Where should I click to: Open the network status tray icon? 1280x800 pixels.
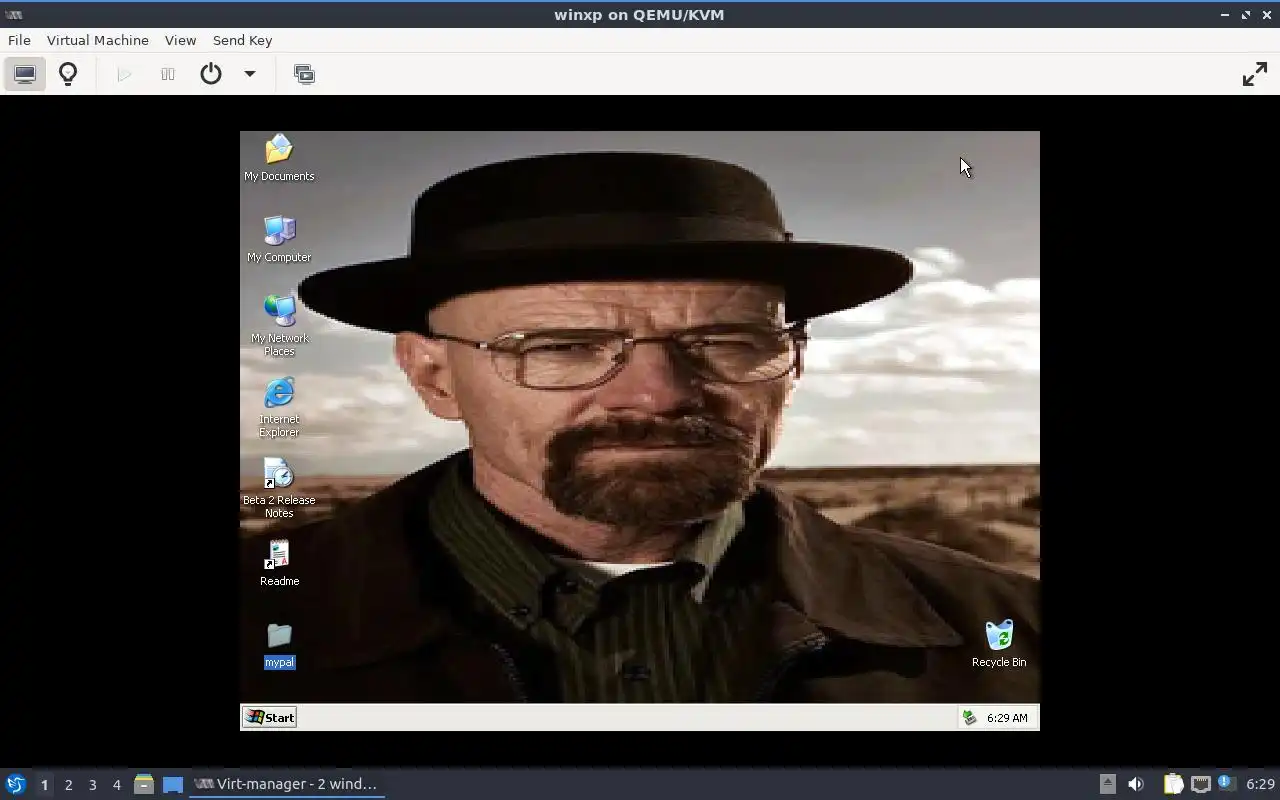1200,784
